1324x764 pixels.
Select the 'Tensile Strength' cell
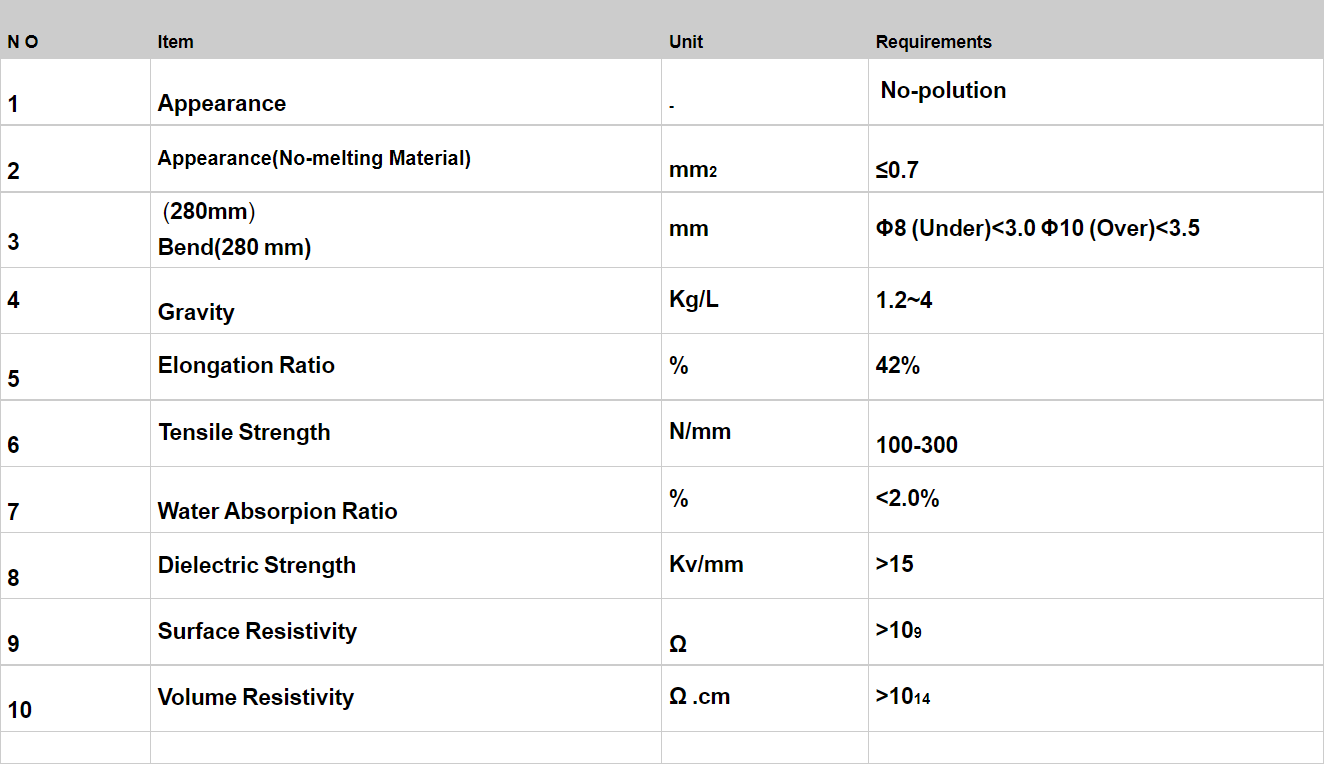coord(405,434)
